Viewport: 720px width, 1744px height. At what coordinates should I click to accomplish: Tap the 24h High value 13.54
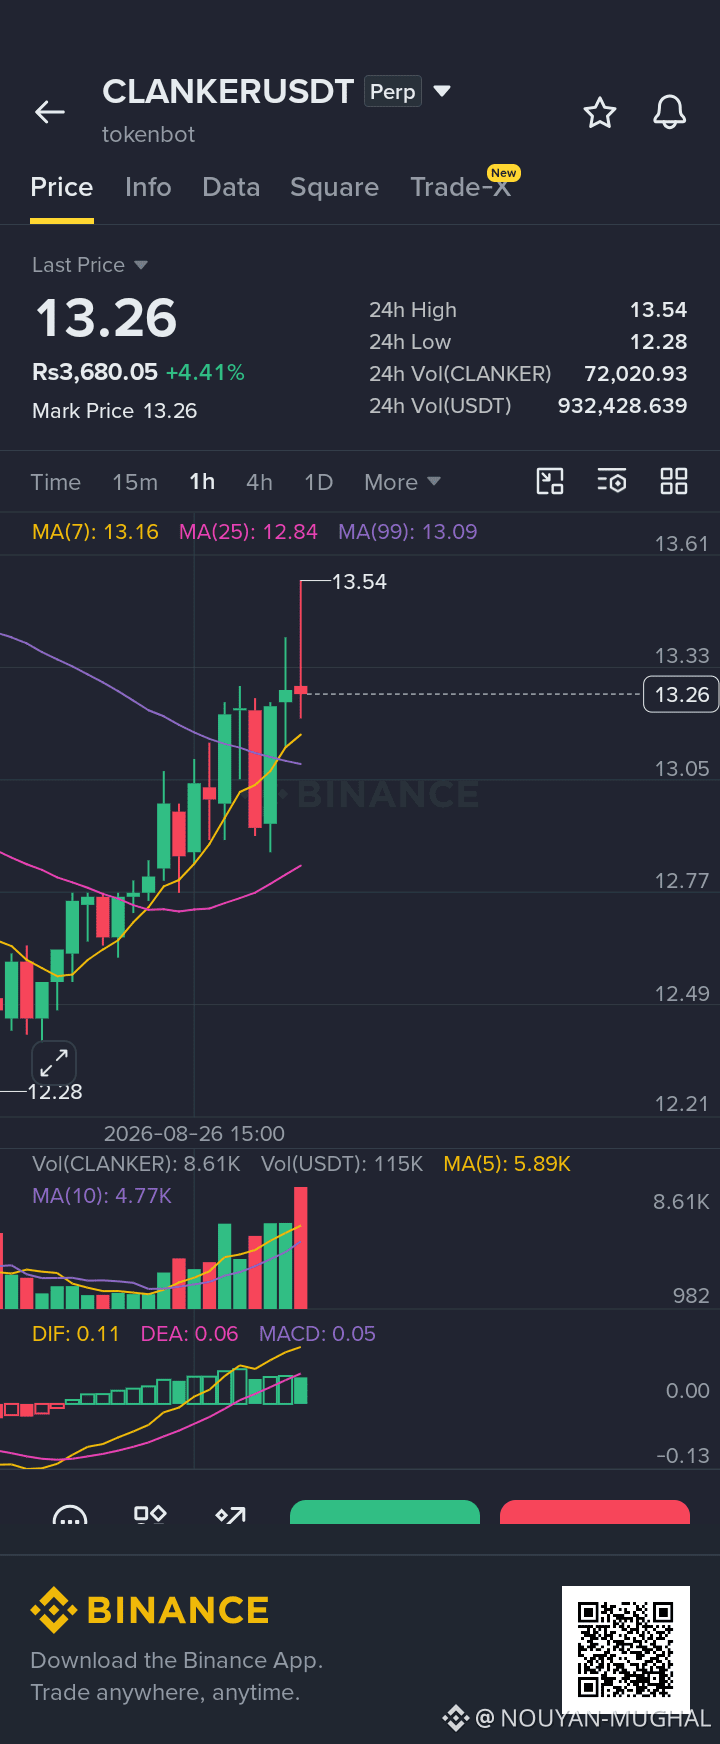tap(658, 310)
